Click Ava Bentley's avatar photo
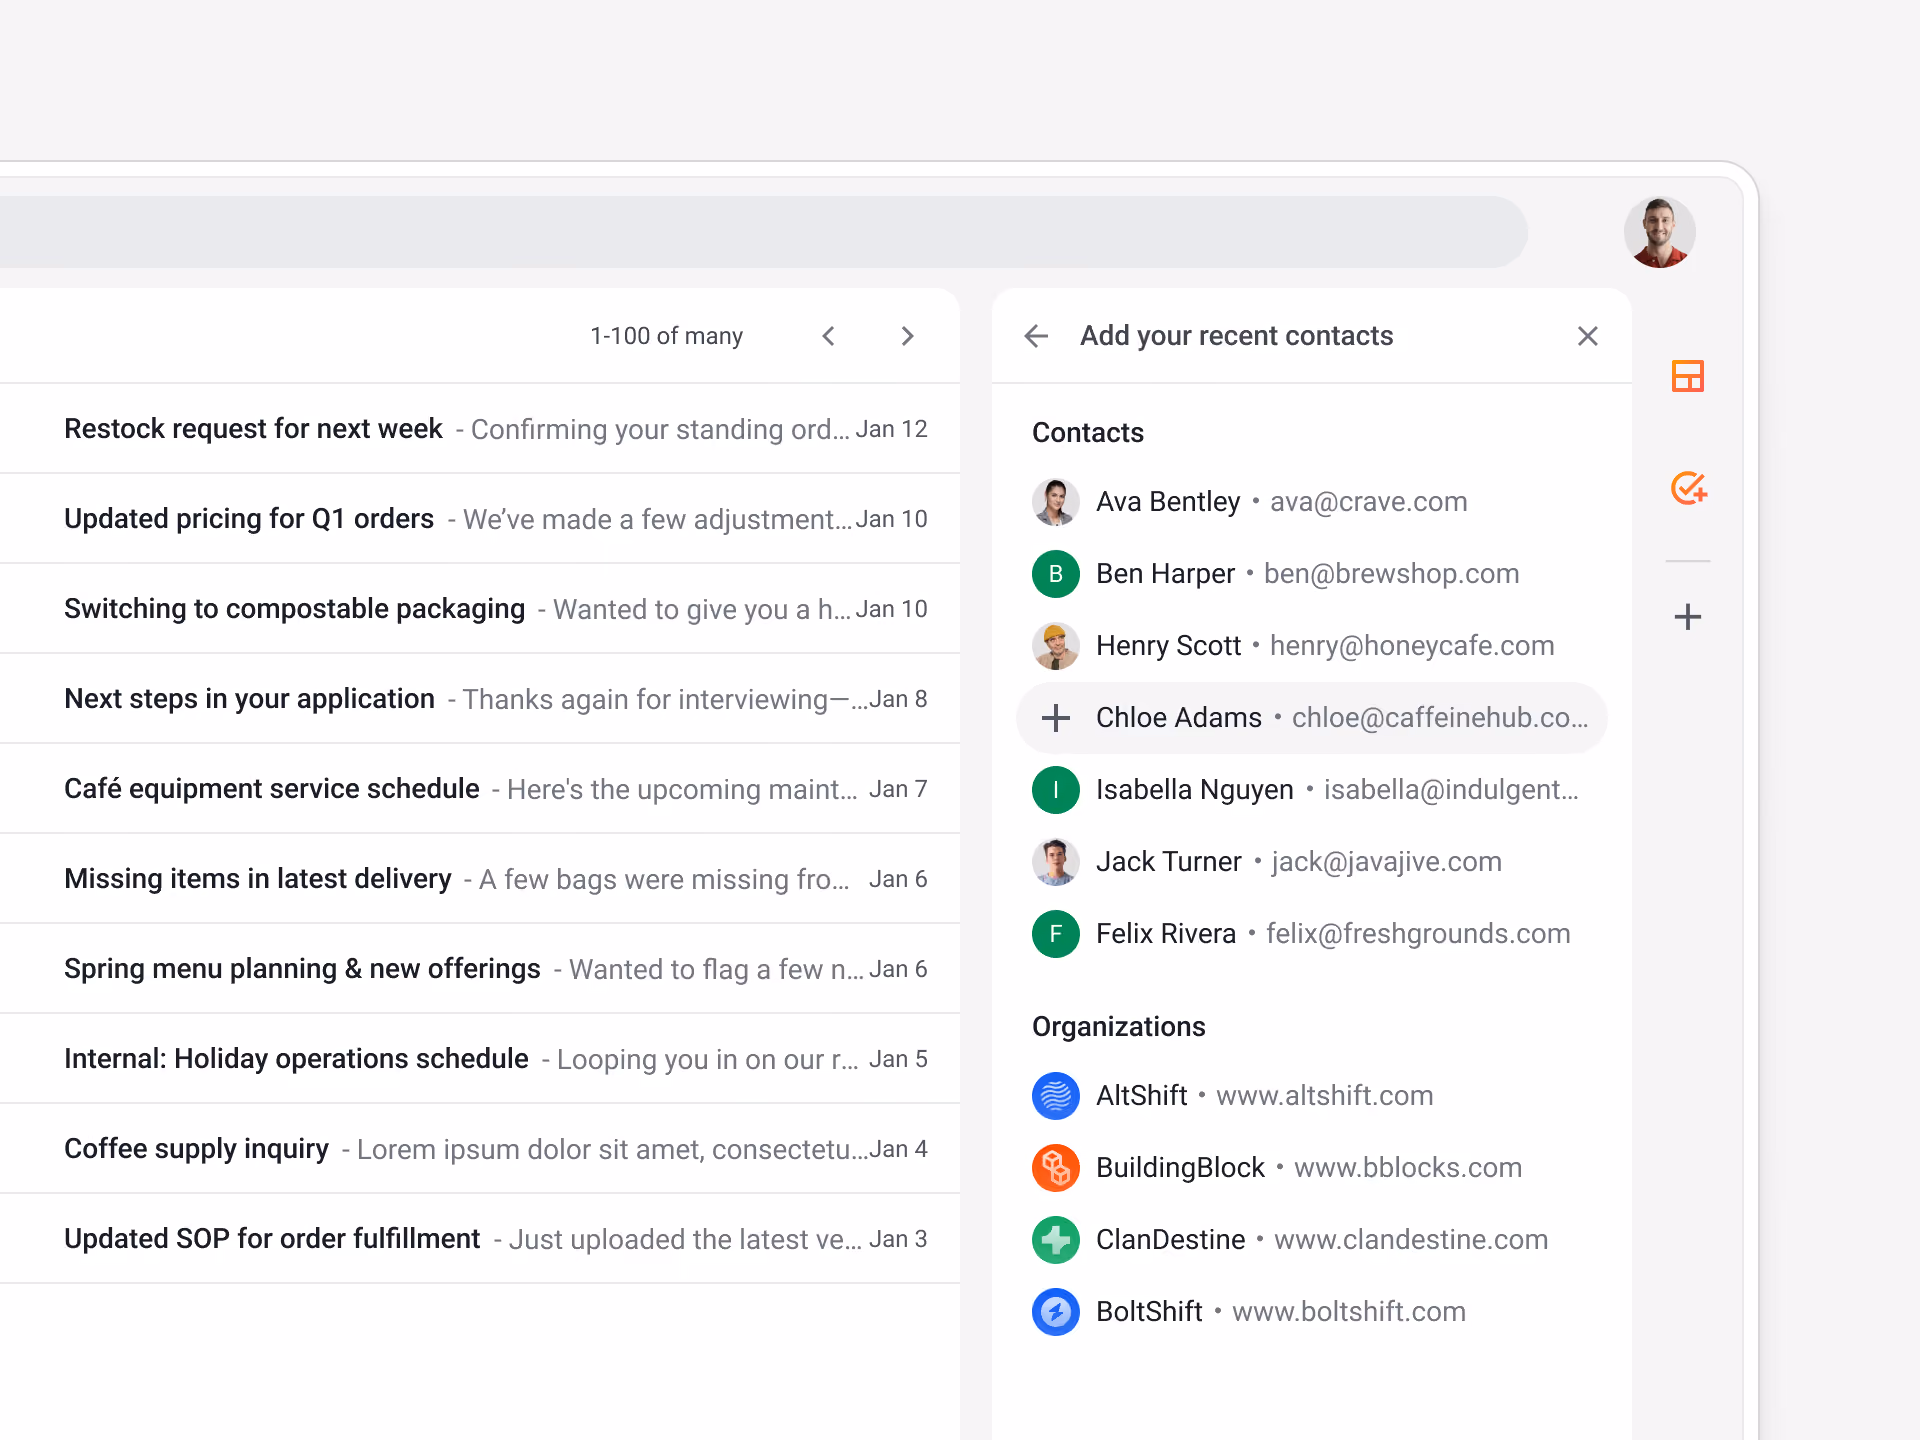The height and width of the screenshot is (1440, 1920). pos(1055,502)
